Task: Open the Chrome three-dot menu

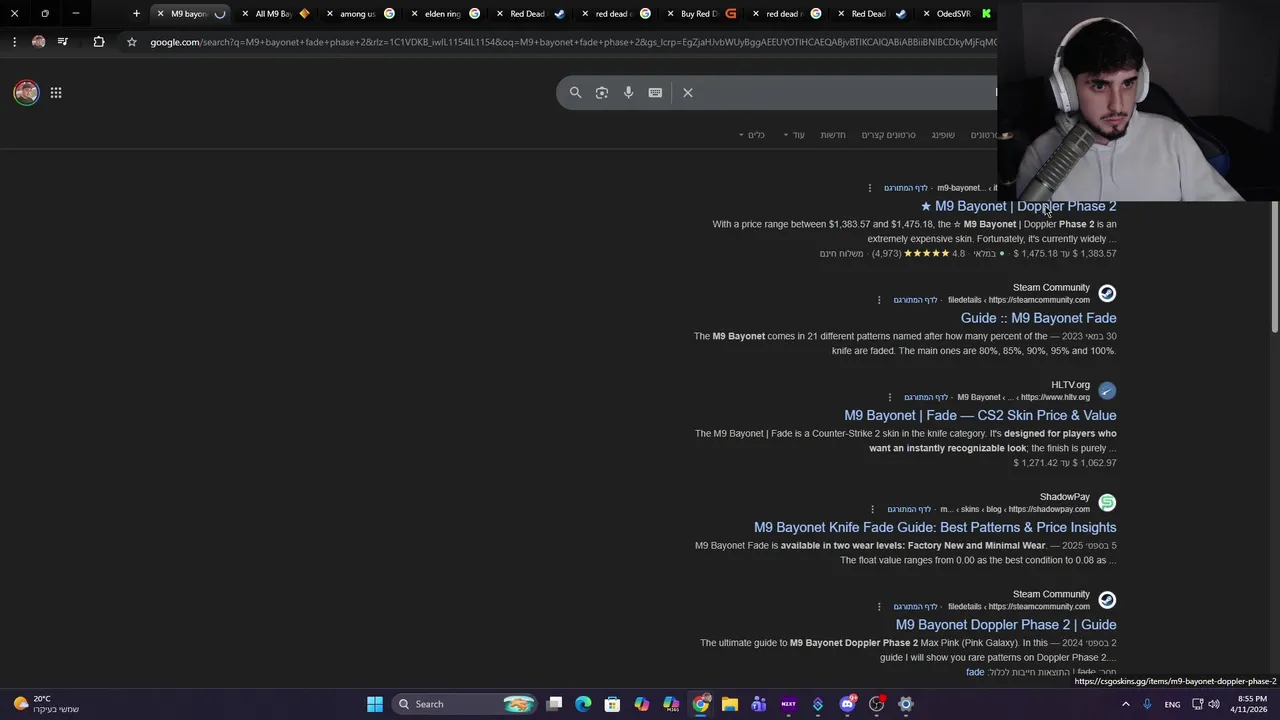Action: coord(14,42)
